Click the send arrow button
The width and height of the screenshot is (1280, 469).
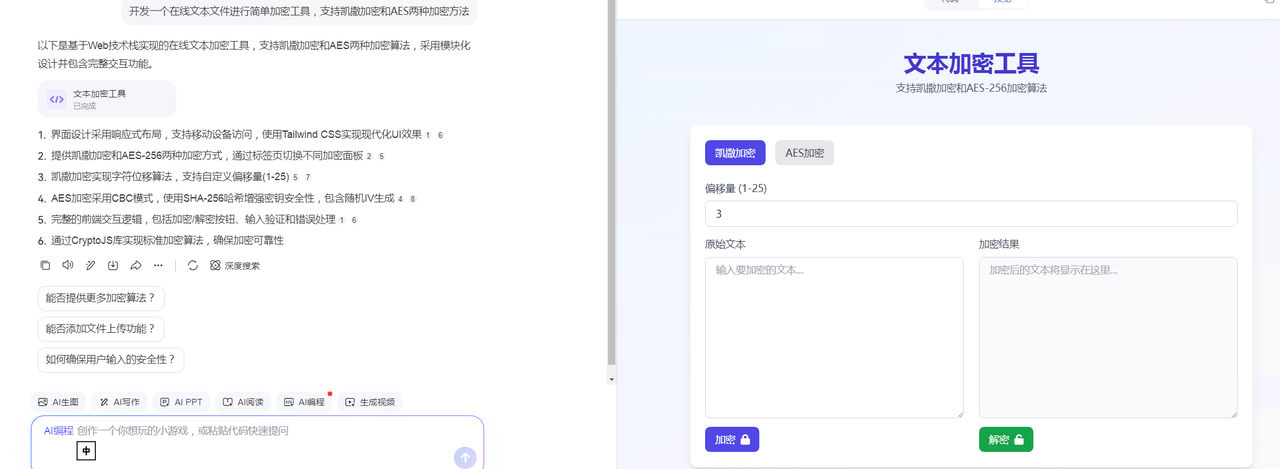click(x=465, y=458)
